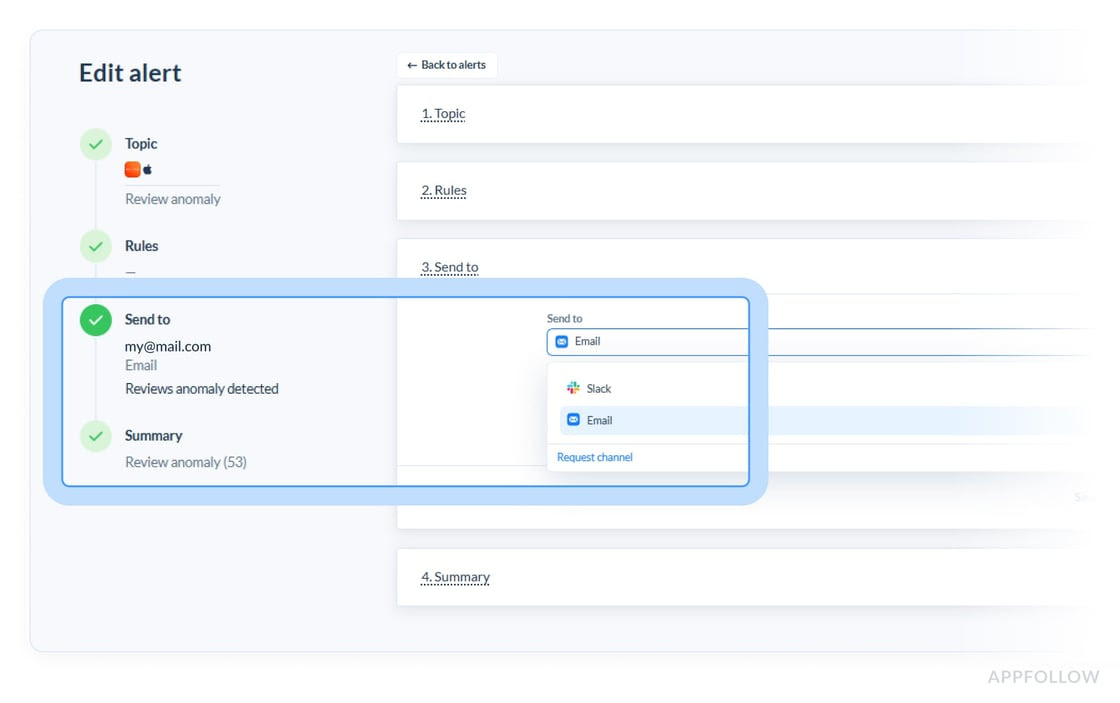Click the solid green check beside Send to

[x=96, y=320]
